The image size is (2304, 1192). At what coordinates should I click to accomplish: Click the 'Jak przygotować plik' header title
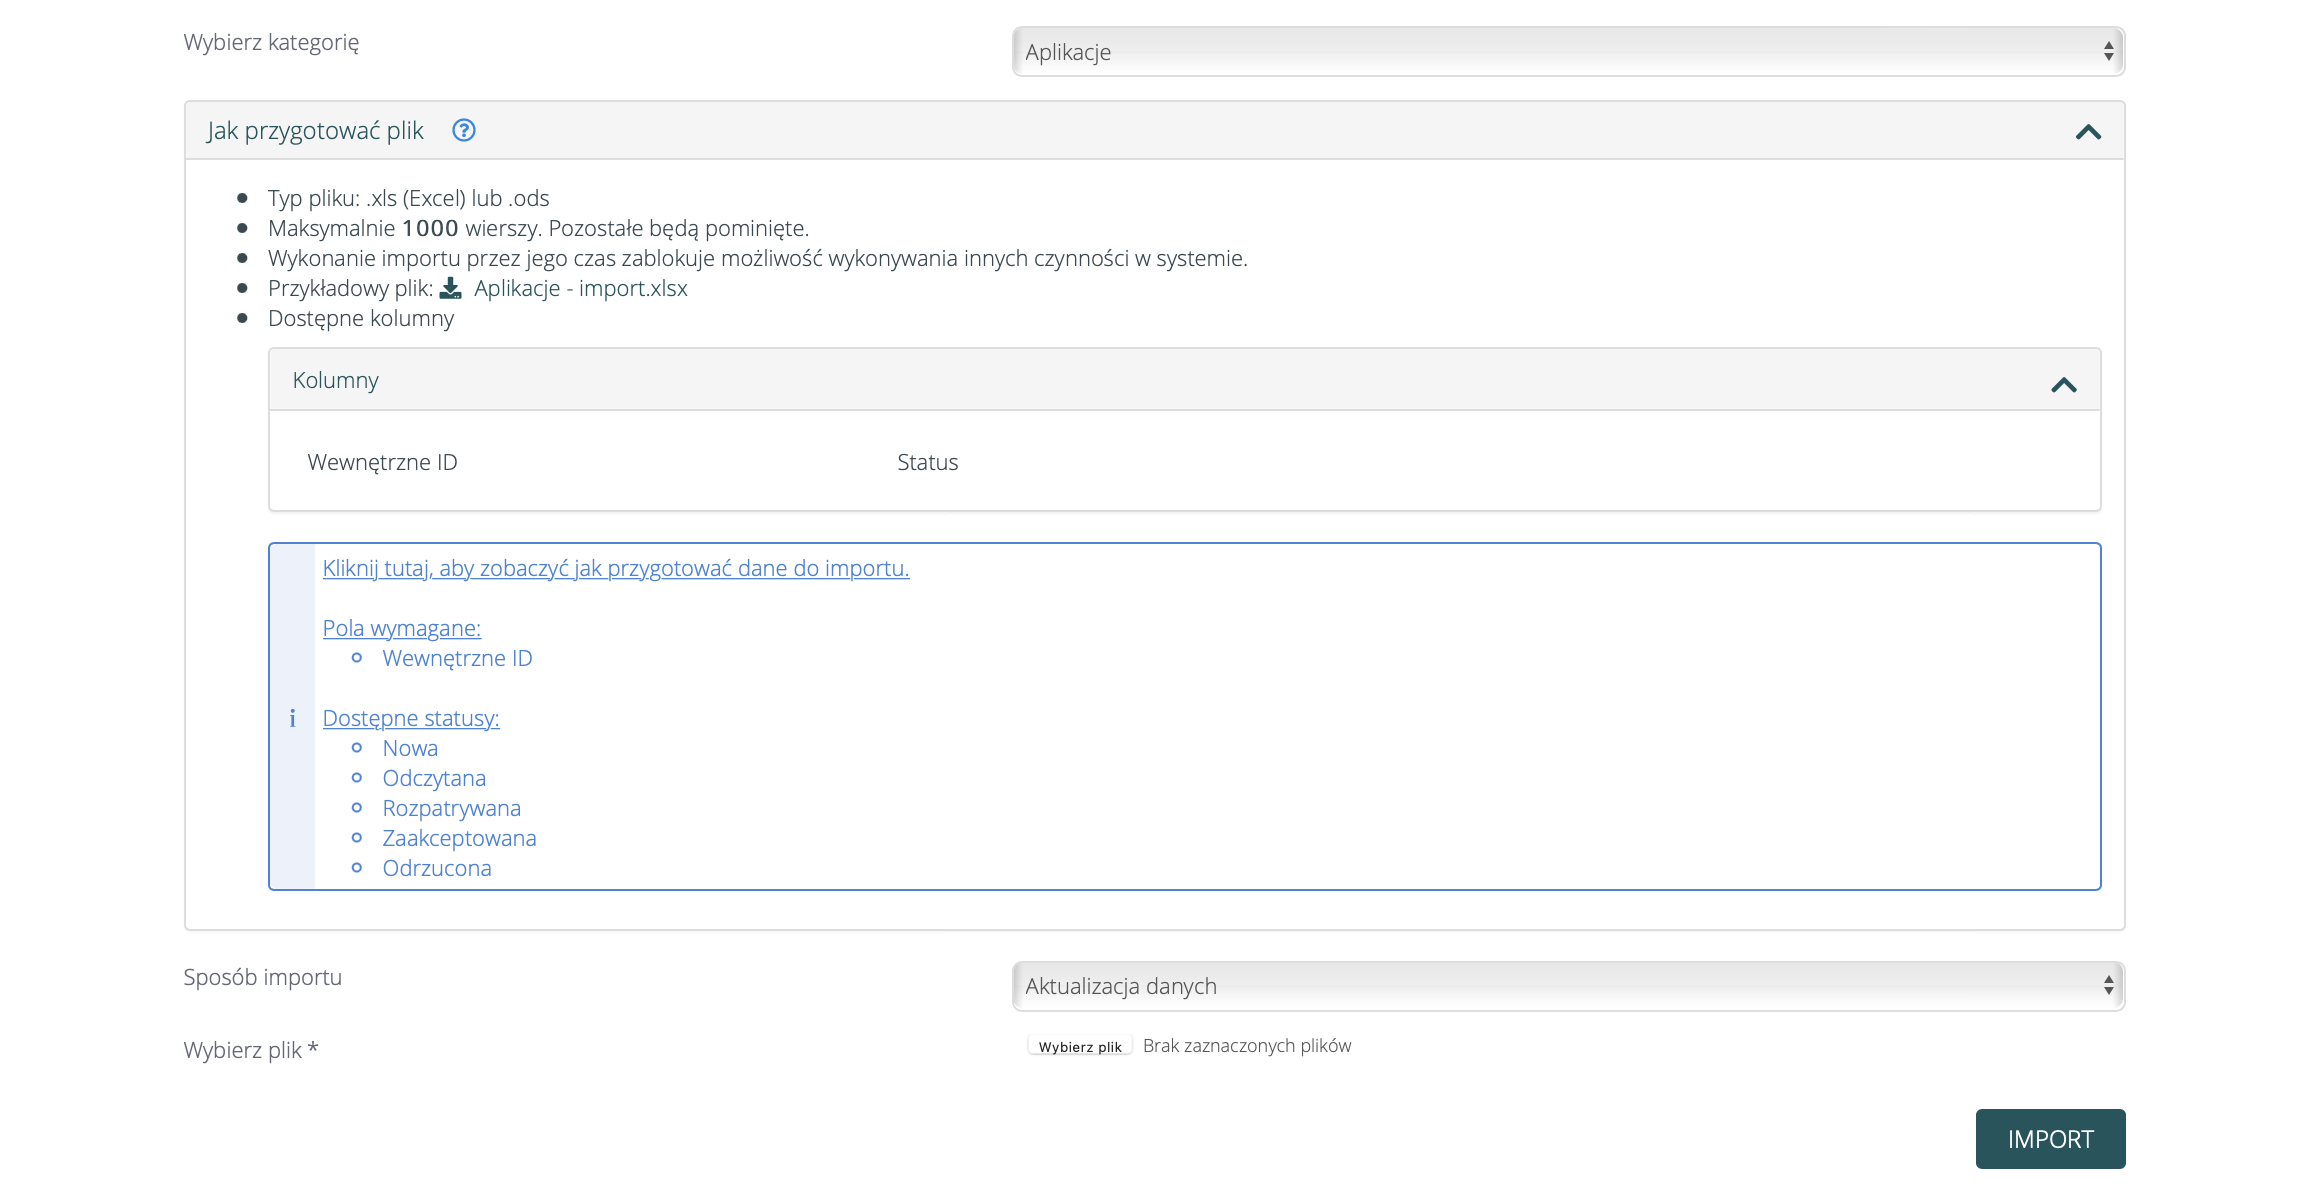pyautogui.click(x=315, y=131)
